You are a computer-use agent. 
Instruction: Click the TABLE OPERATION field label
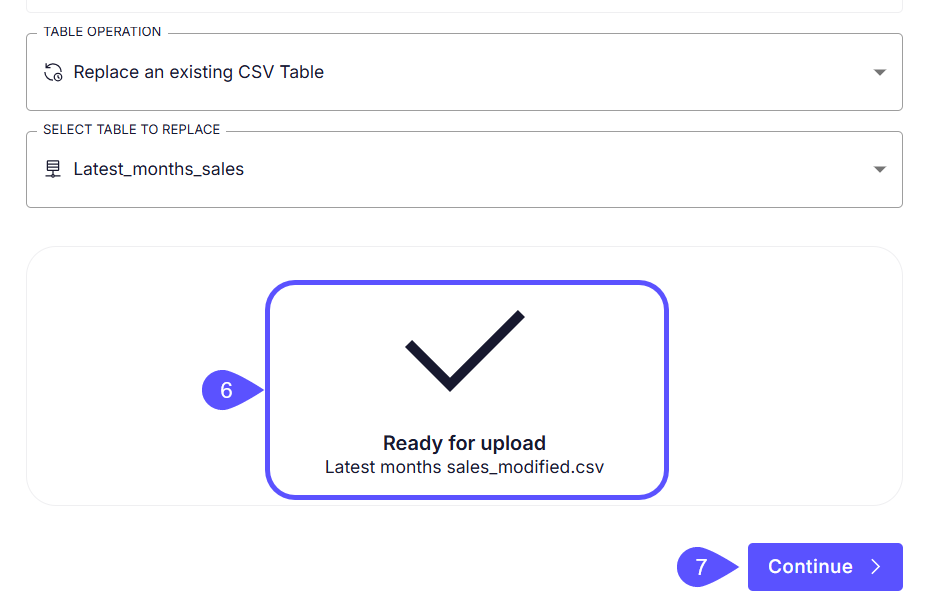[101, 31]
